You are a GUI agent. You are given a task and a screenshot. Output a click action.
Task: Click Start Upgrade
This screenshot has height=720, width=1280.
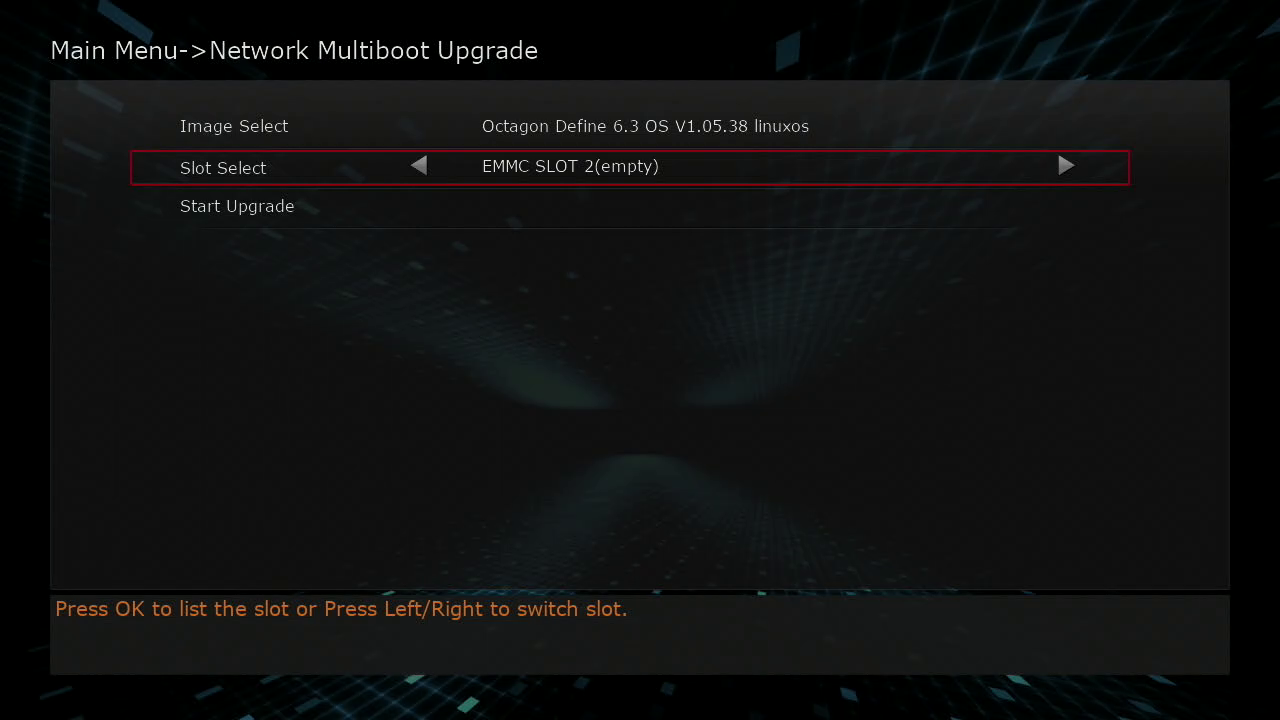(x=237, y=206)
